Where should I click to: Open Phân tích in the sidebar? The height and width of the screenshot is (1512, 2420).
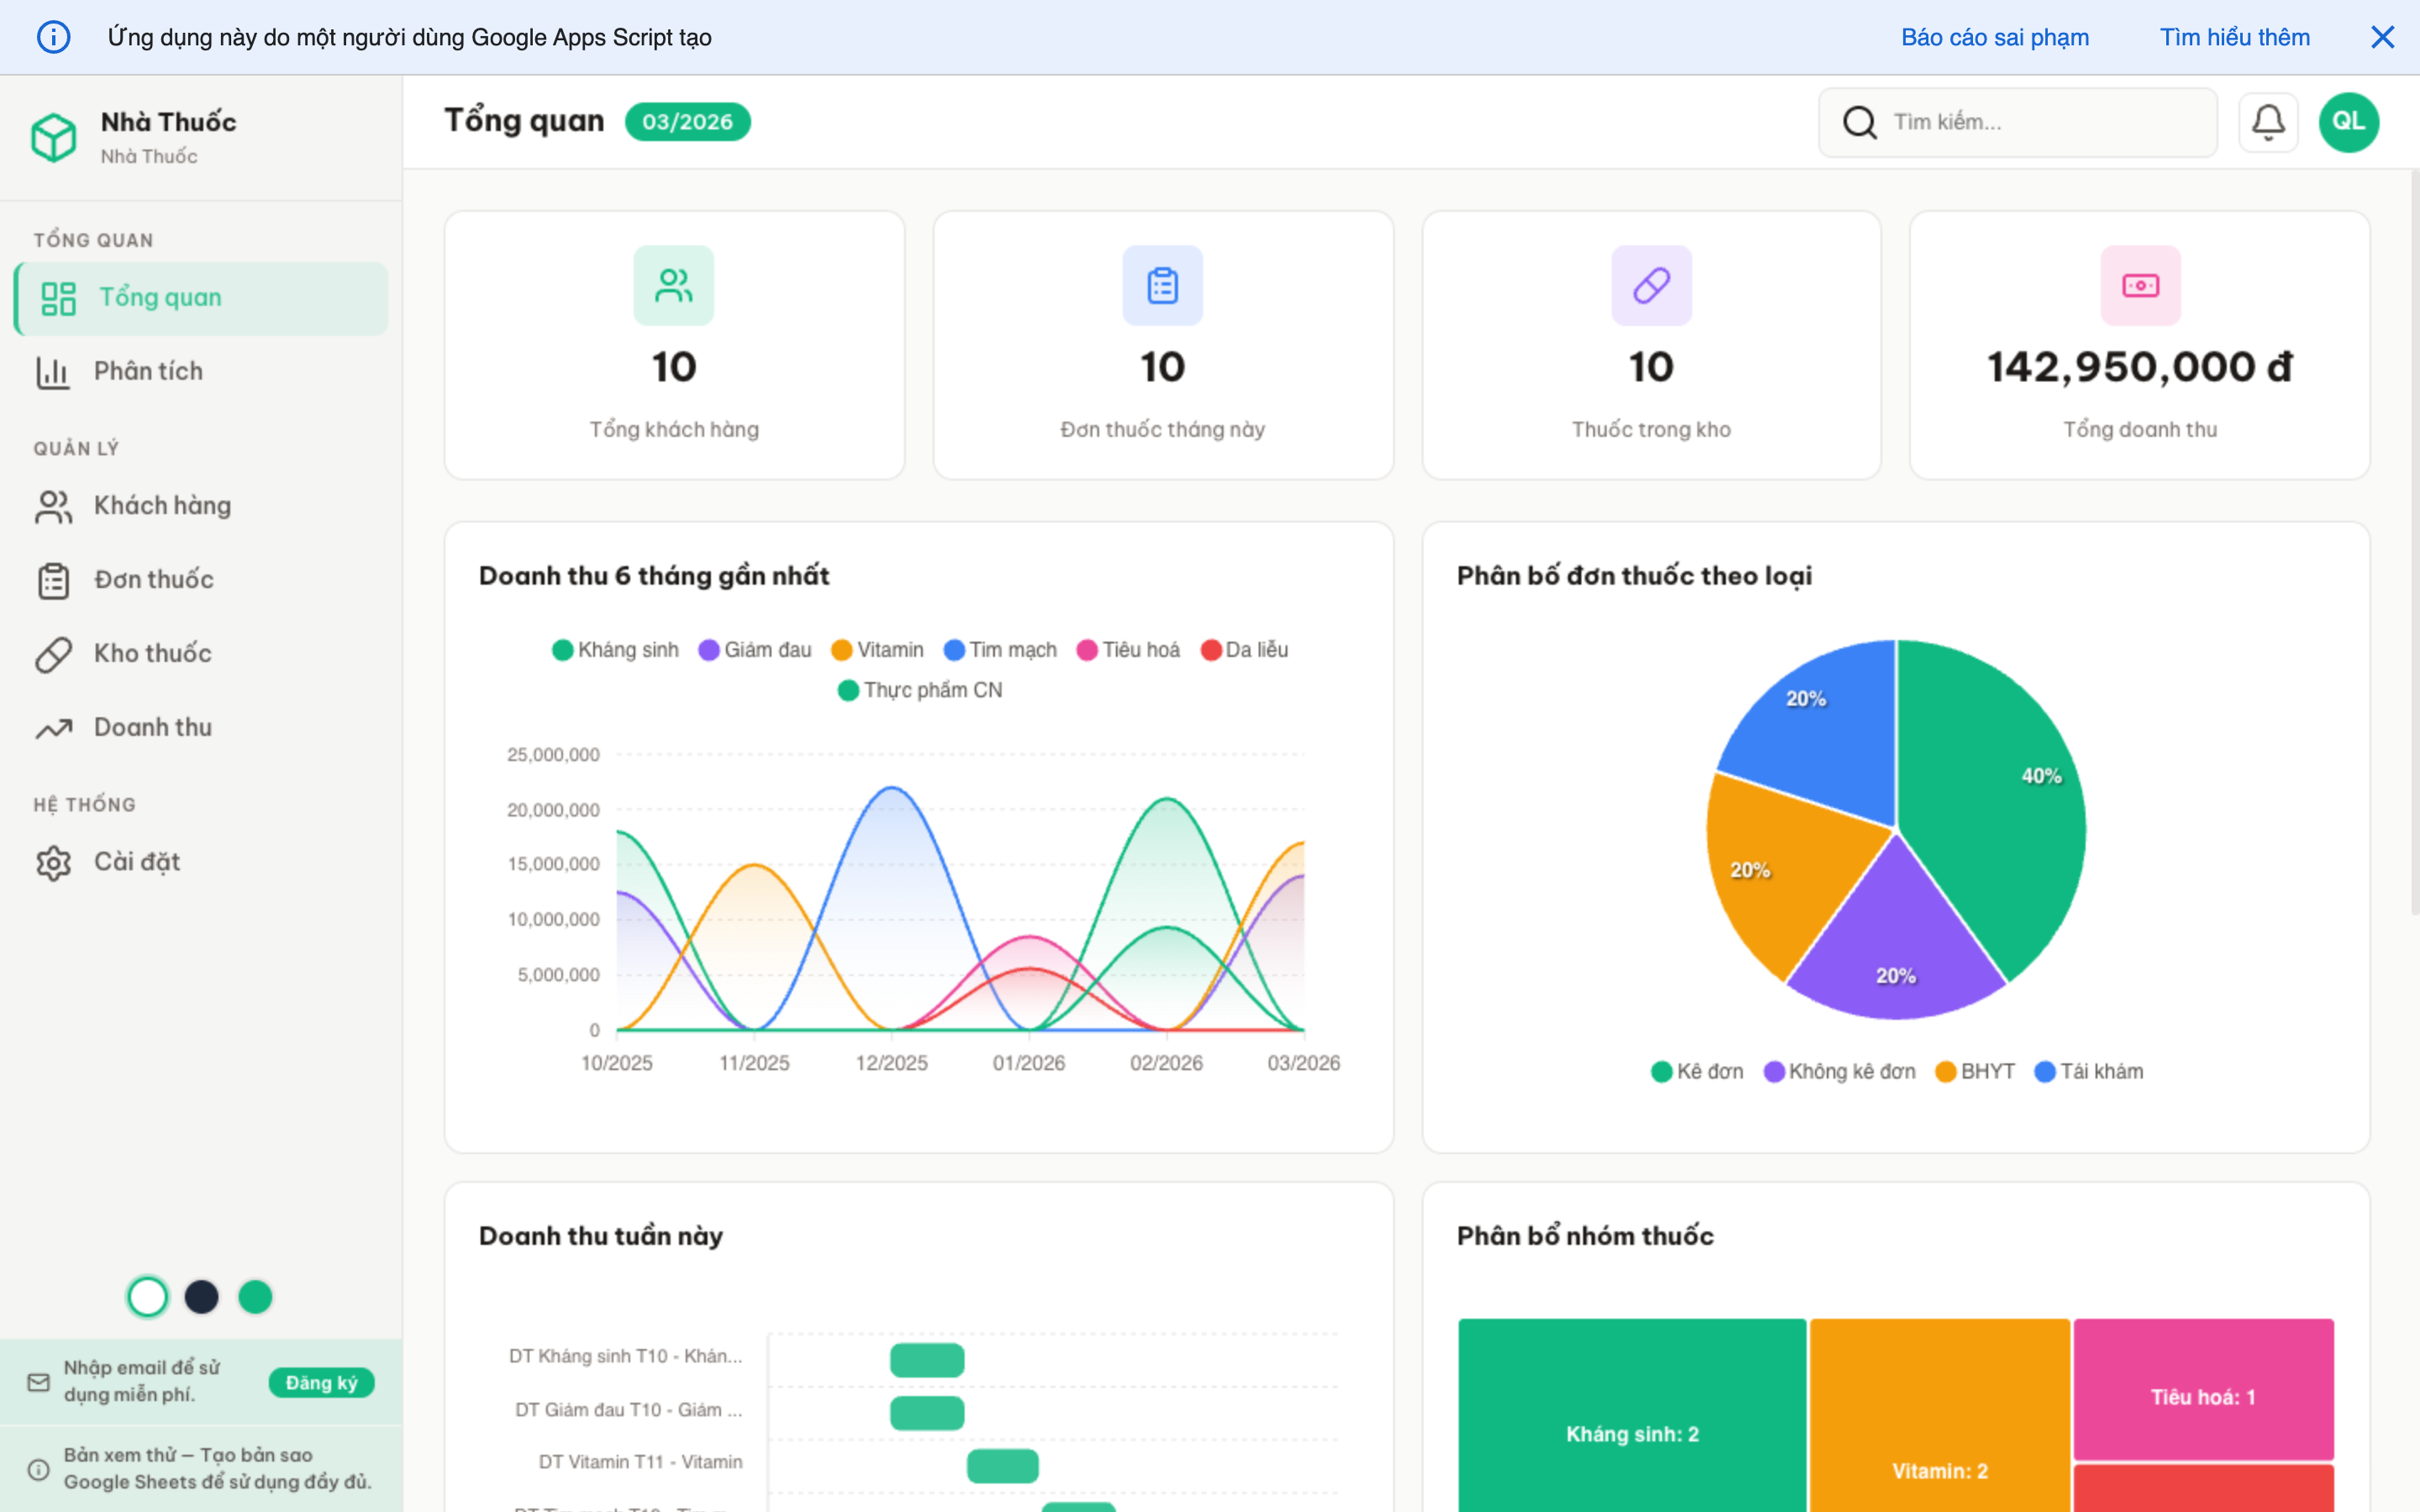148,371
